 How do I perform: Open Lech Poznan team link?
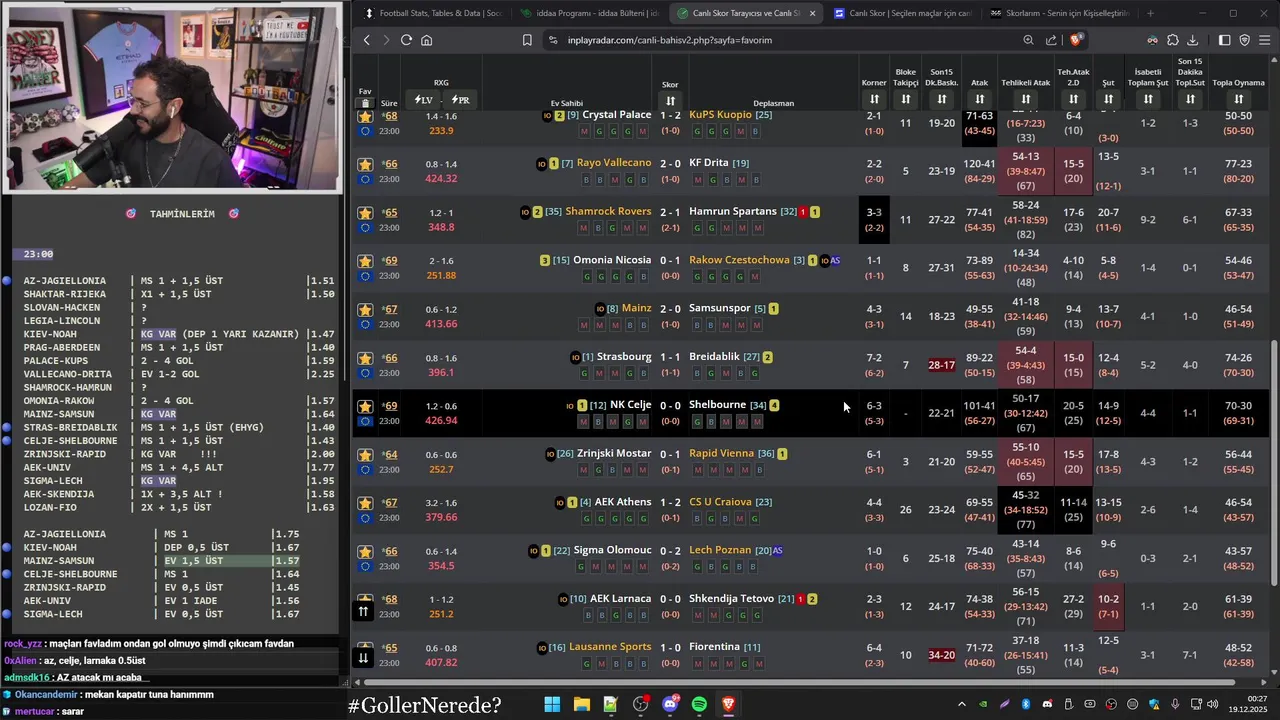coord(720,550)
